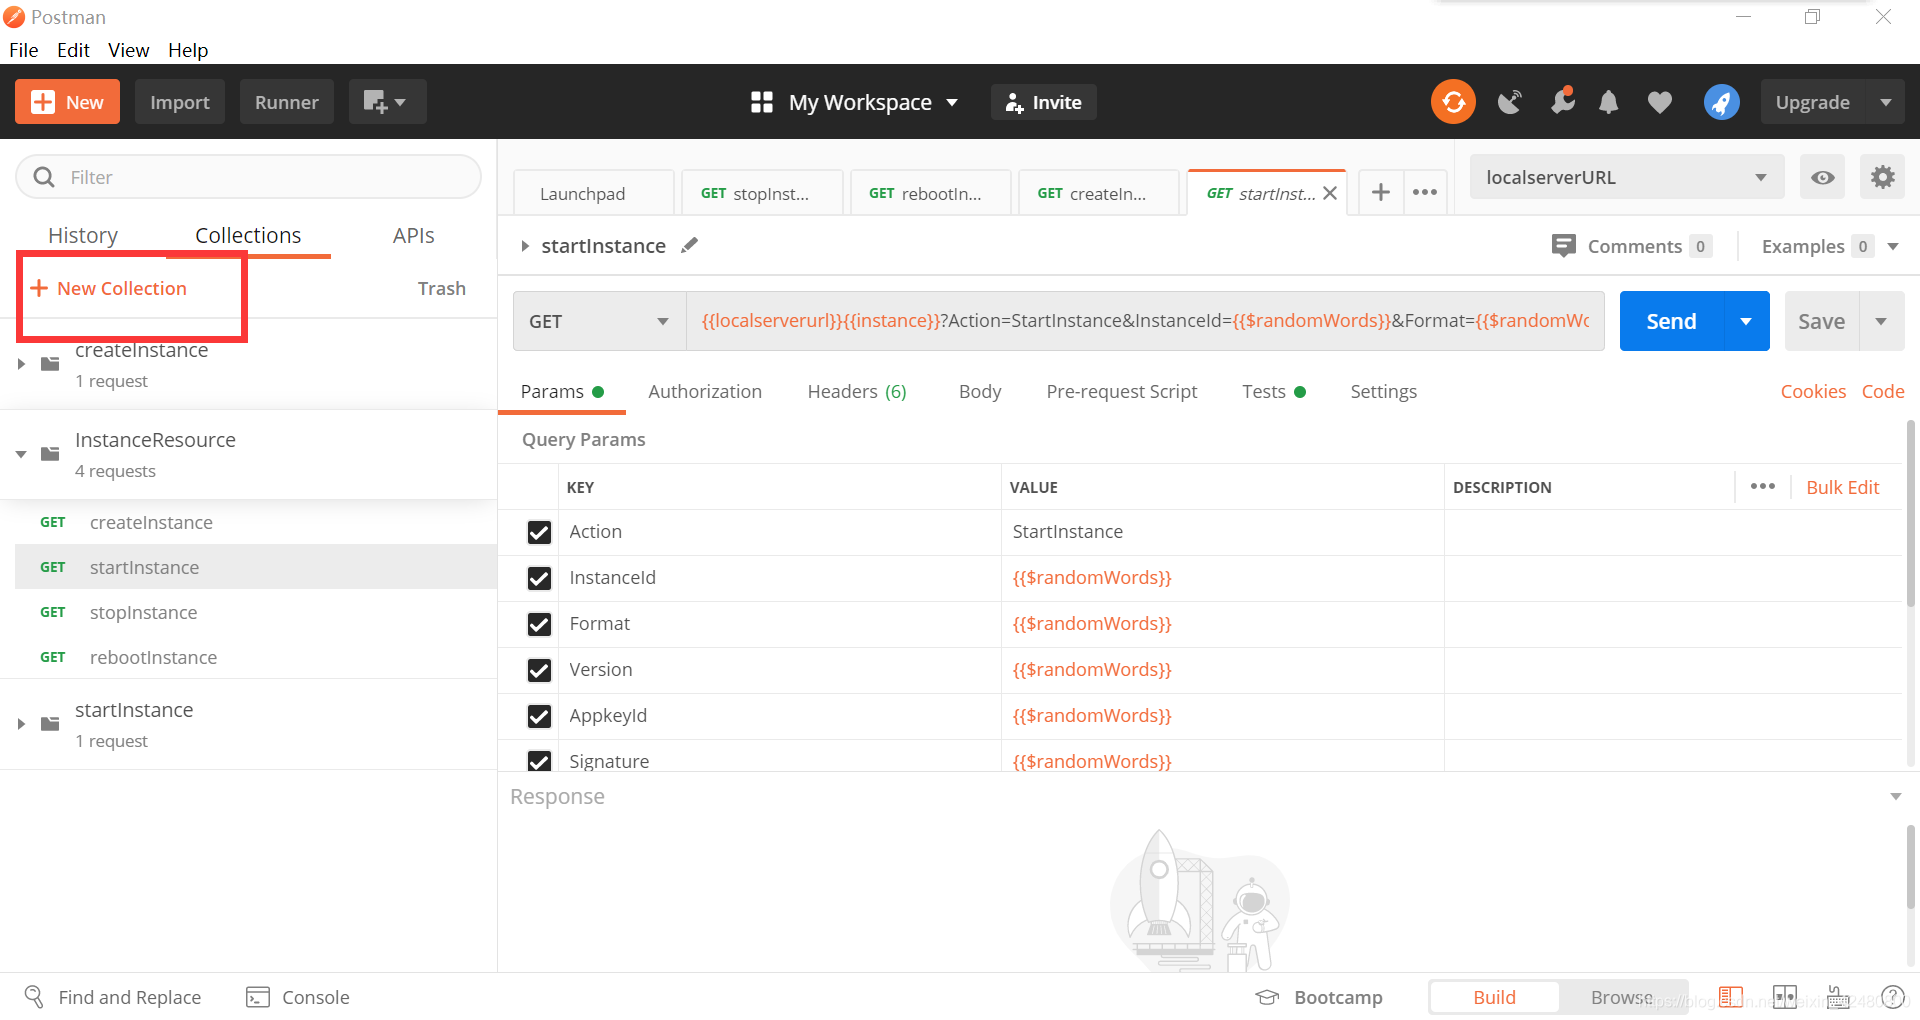
Task: Open the query params three-dot options
Action: point(1763,486)
